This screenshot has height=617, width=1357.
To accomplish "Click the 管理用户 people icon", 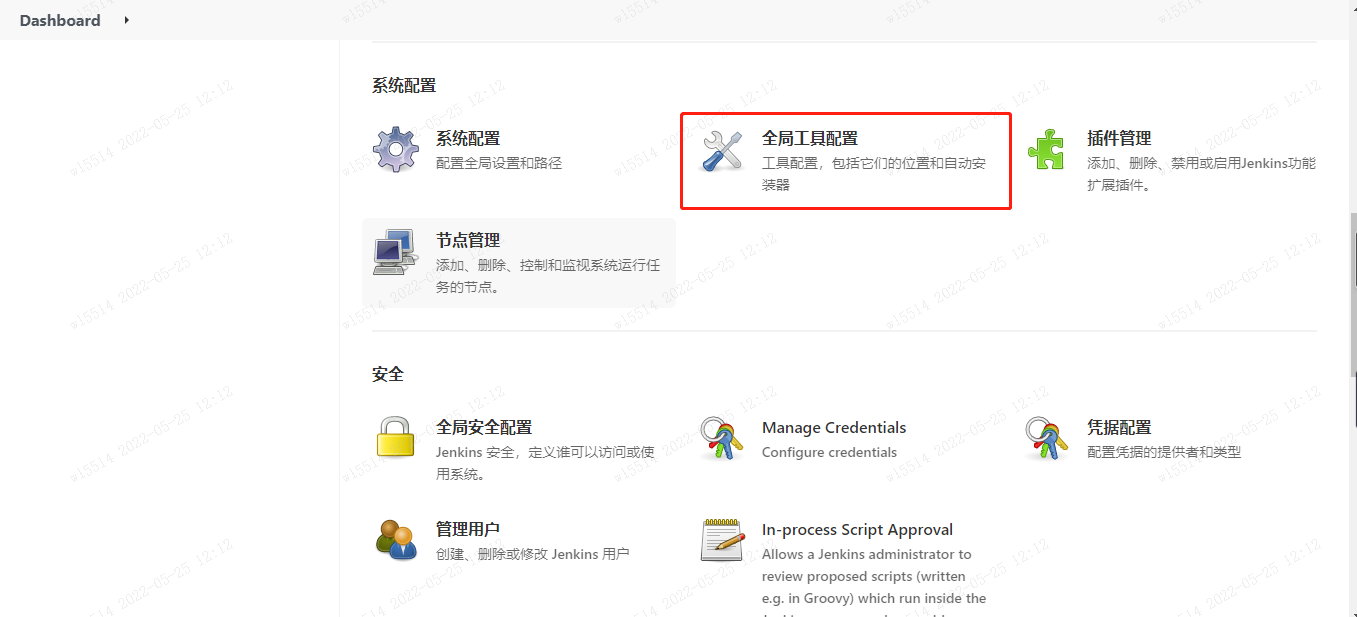I will click(396, 540).
